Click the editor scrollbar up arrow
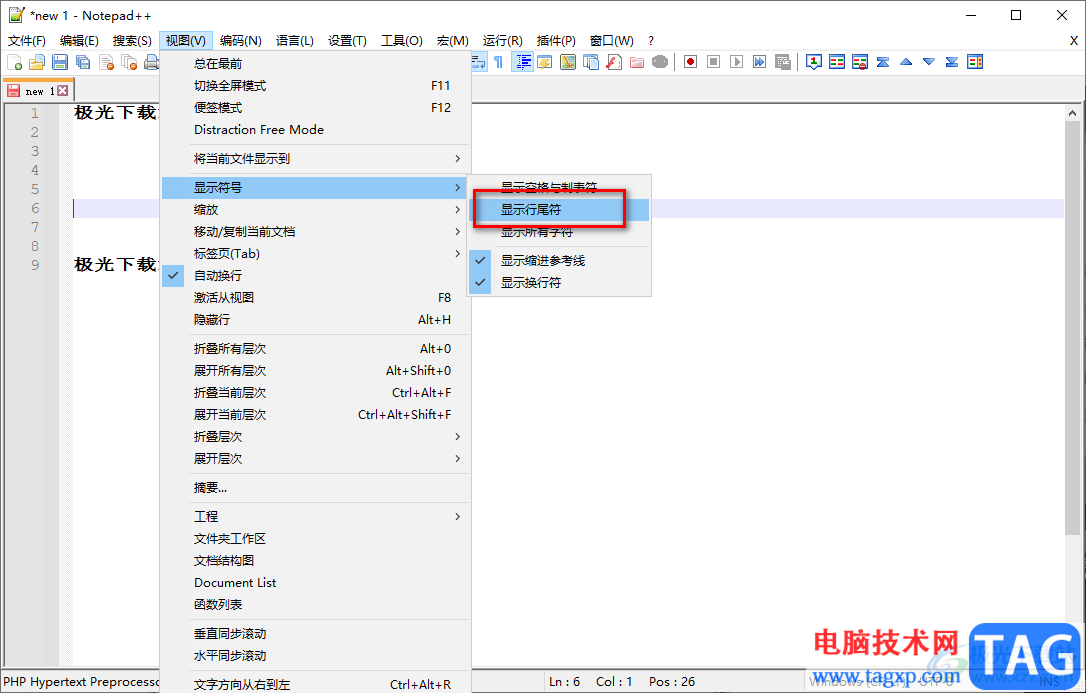Image resolution: width=1086 pixels, height=693 pixels. click(1073, 113)
